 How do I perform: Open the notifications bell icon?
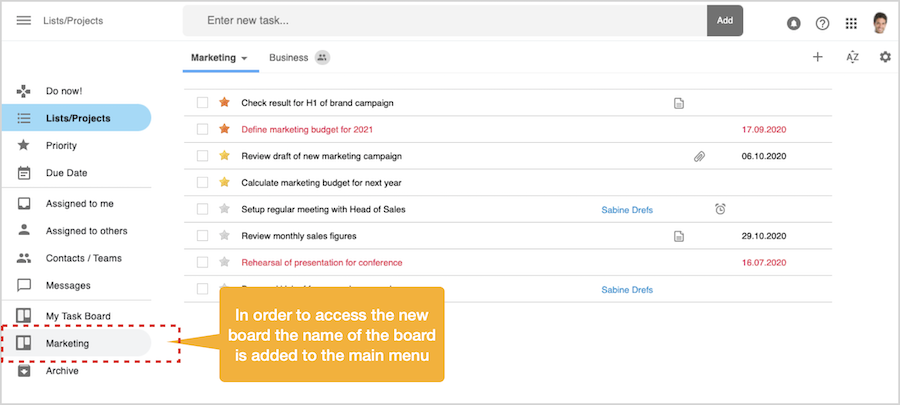point(794,24)
